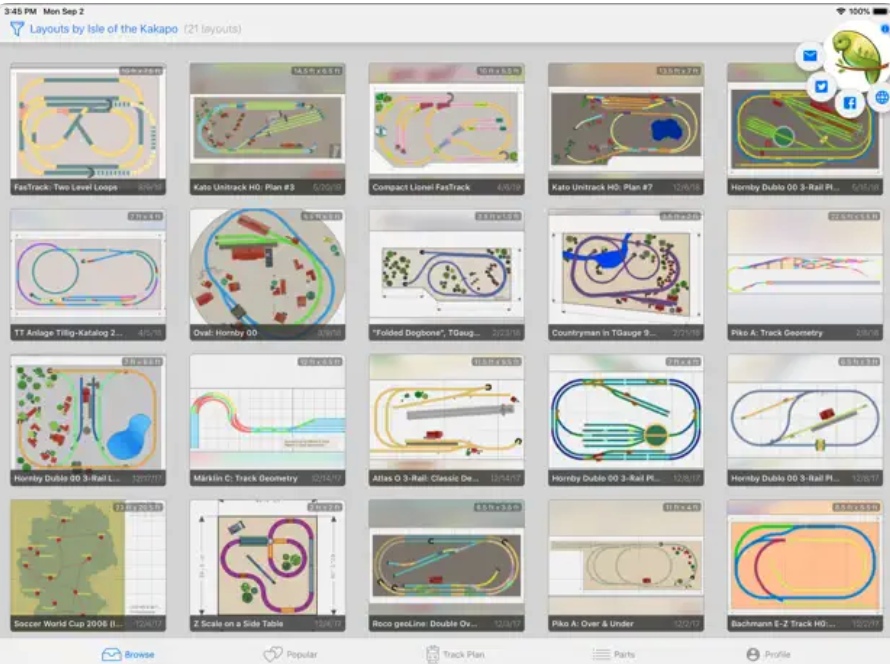Screen dimensions: 890x664
Task: Tap the info icon near battery
Action: [x=885, y=28]
